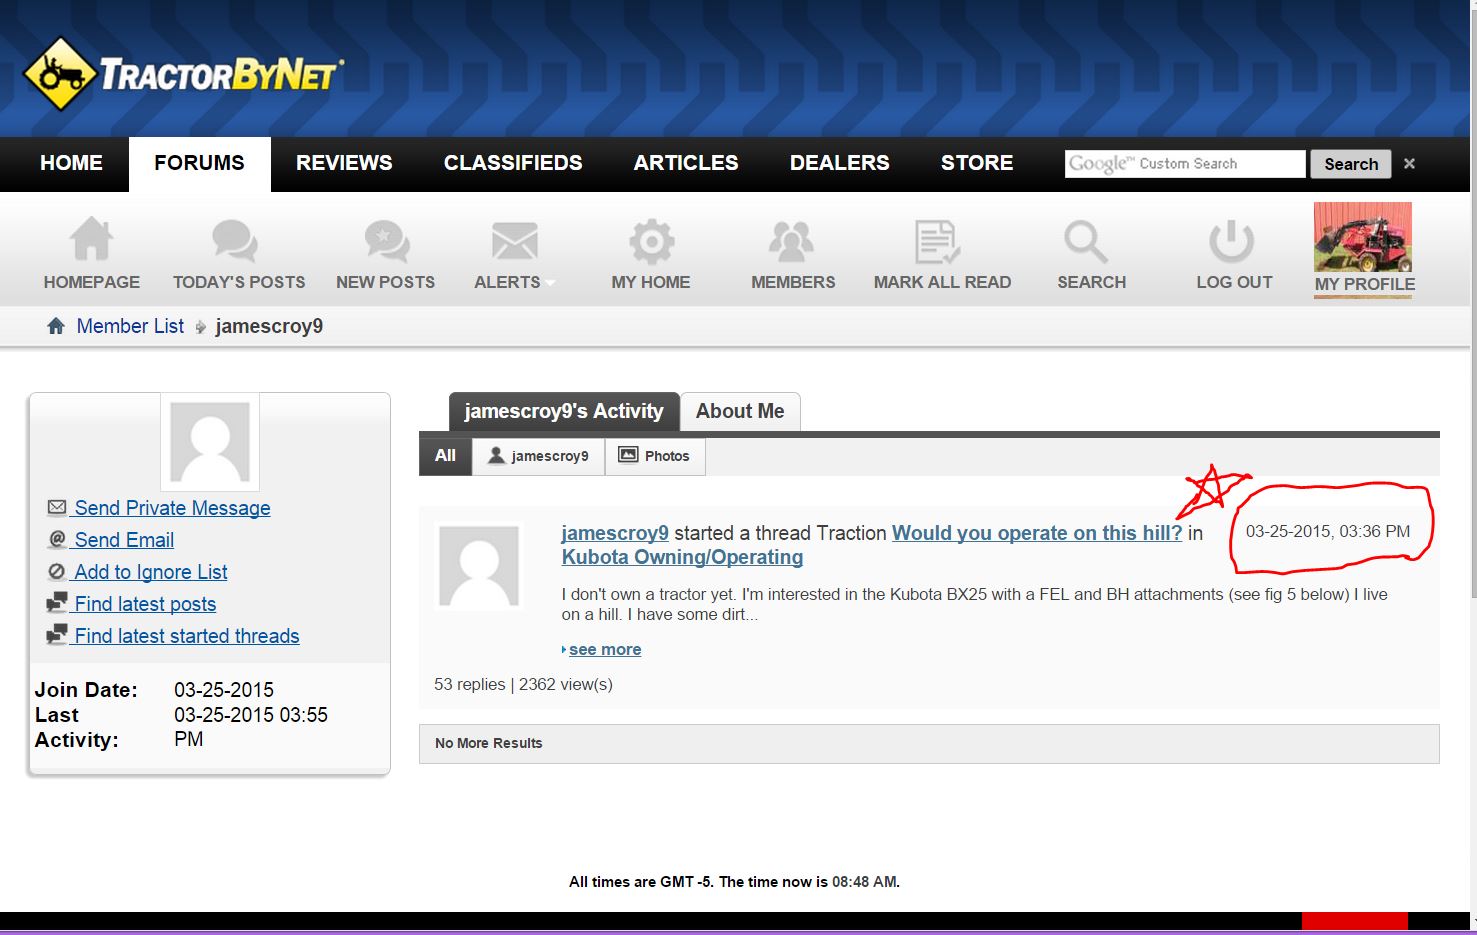This screenshot has height=935, width=1477.
Task: Open the My Home gear icon
Action: pyautogui.click(x=651, y=241)
